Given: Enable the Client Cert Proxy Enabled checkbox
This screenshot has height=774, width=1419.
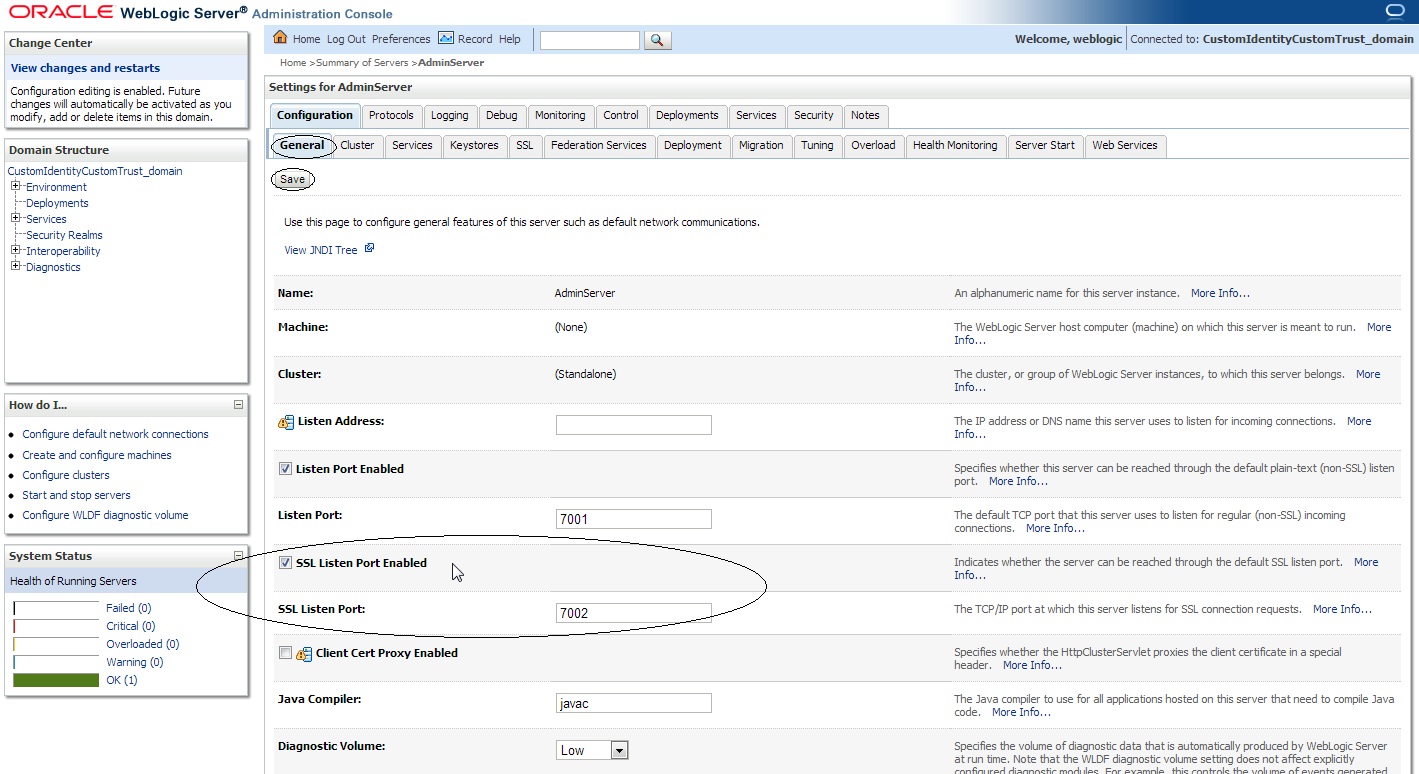Looking at the screenshot, I should pos(285,653).
